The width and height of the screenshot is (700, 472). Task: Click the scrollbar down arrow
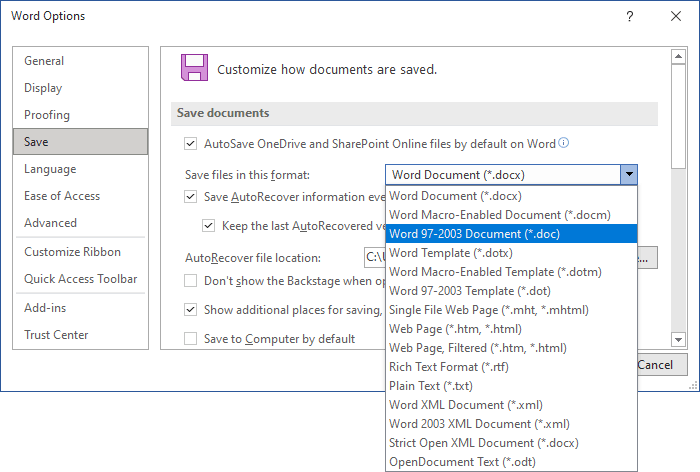coord(678,340)
